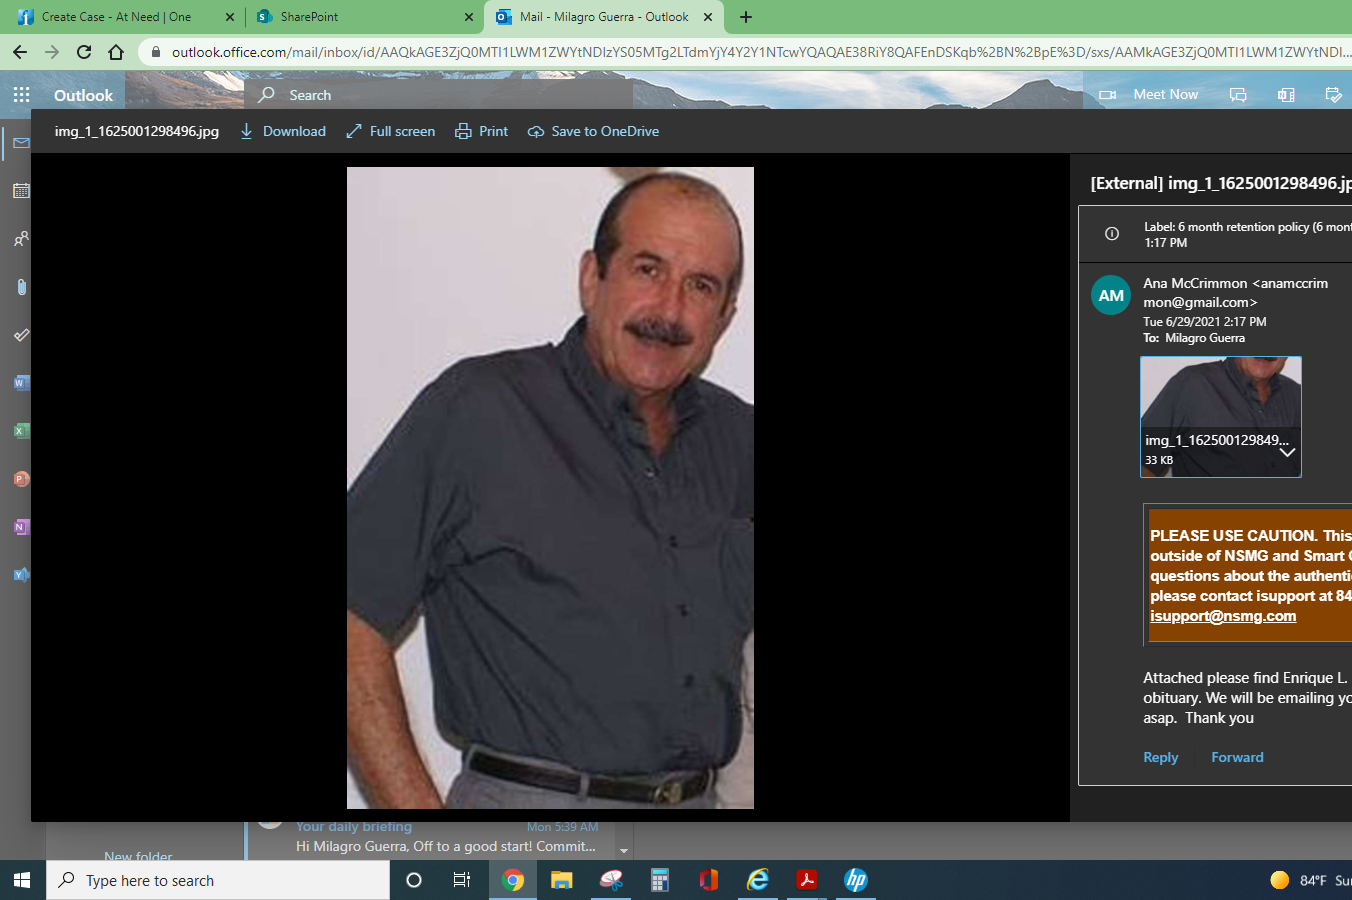Open the Calendar icon in left sidebar

[21, 191]
